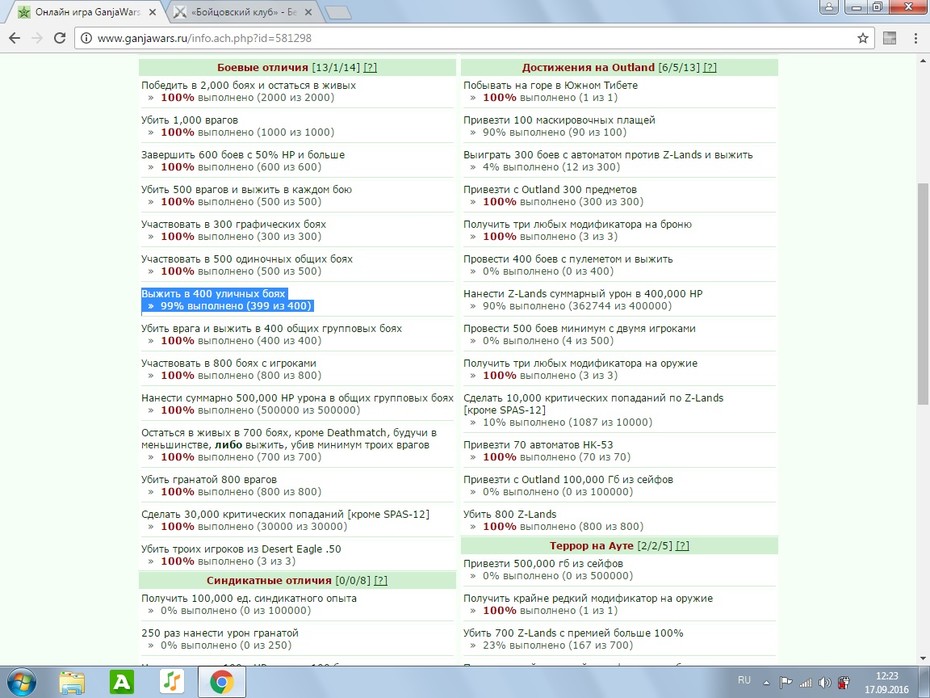Image resolution: width=930 pixels, height=698 pixels.
Task: Click 'Убить 800 Z-Lands' achievement
Action: (509, 514)
